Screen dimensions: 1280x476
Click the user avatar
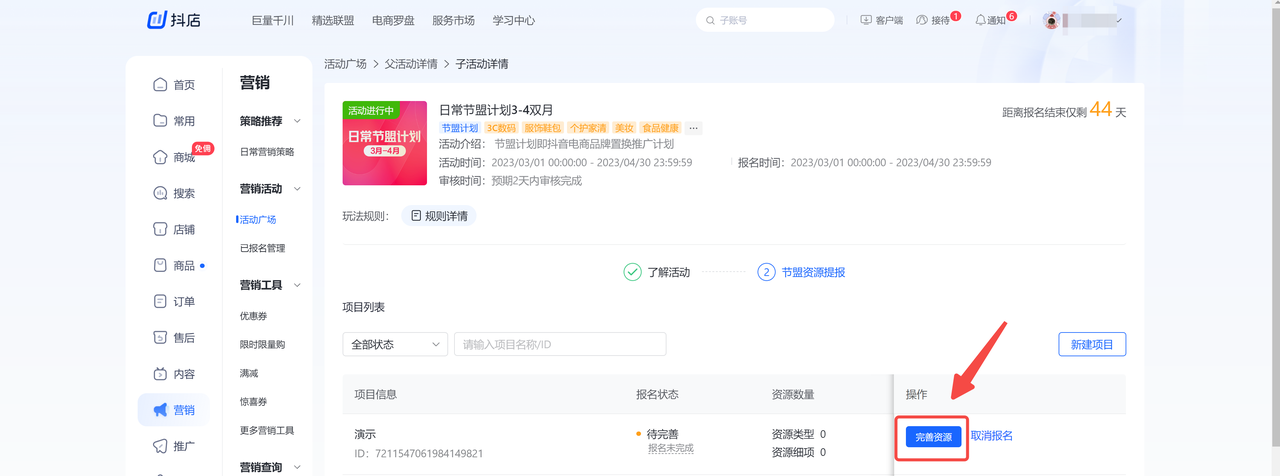pyautogui.click(x=1051, y=20)
